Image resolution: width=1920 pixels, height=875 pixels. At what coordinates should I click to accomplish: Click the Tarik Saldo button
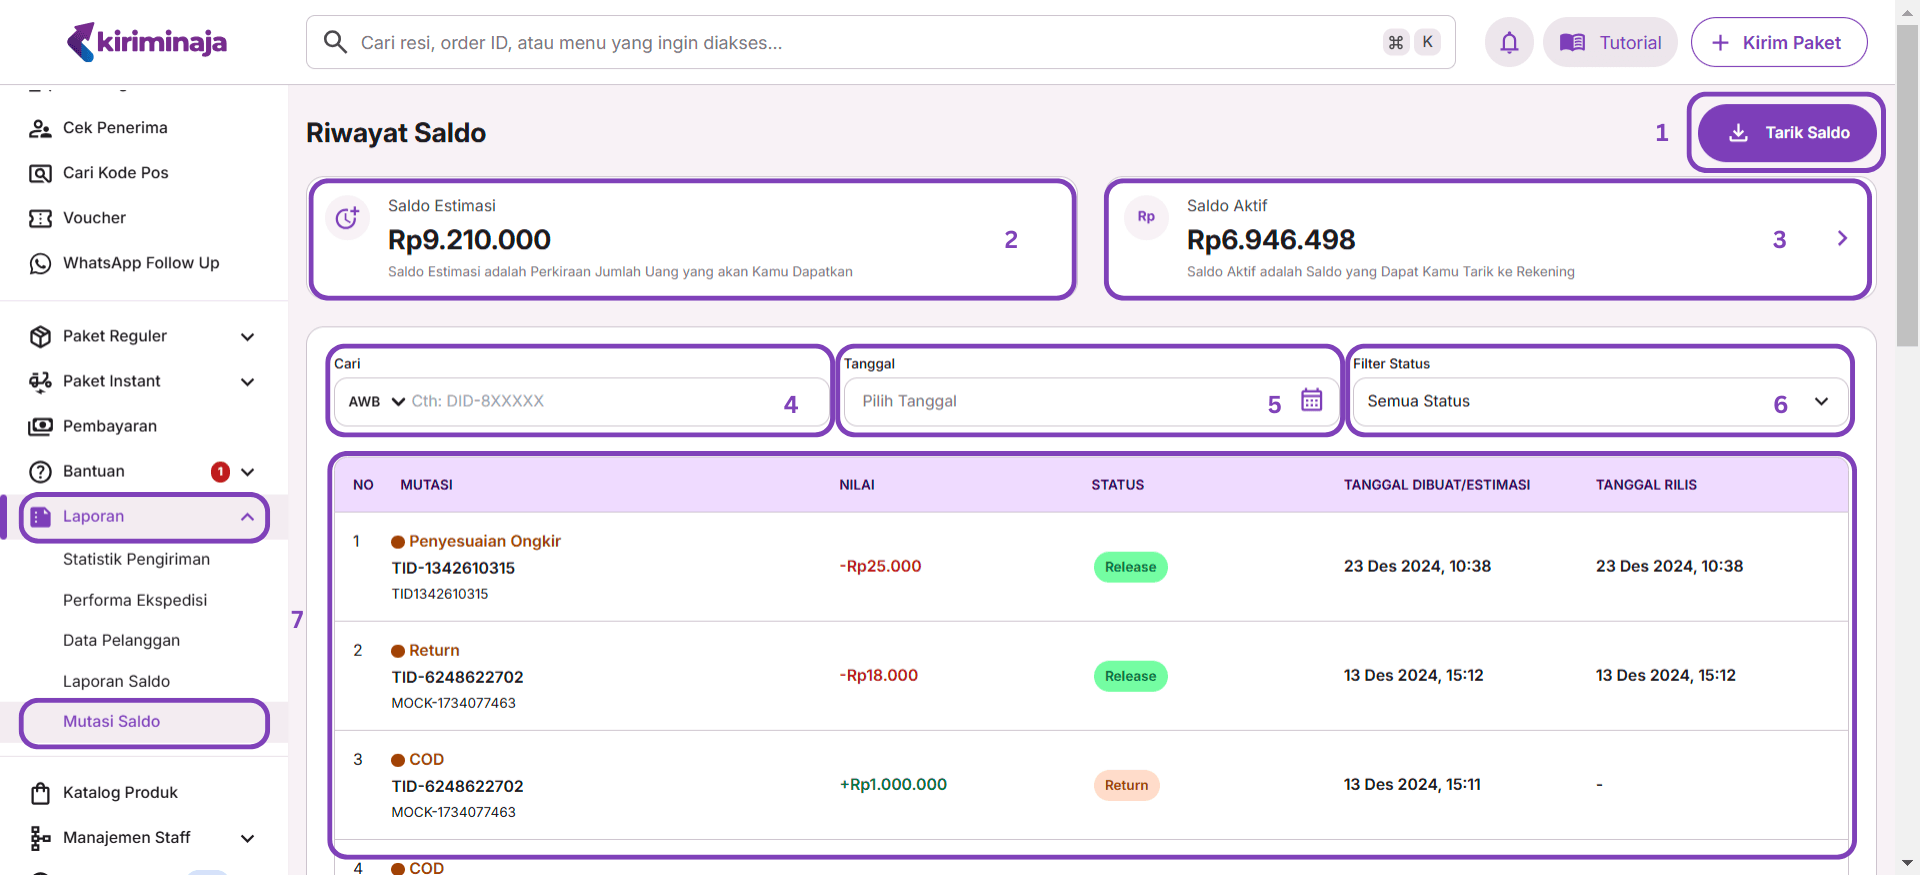pos(1787,133)
